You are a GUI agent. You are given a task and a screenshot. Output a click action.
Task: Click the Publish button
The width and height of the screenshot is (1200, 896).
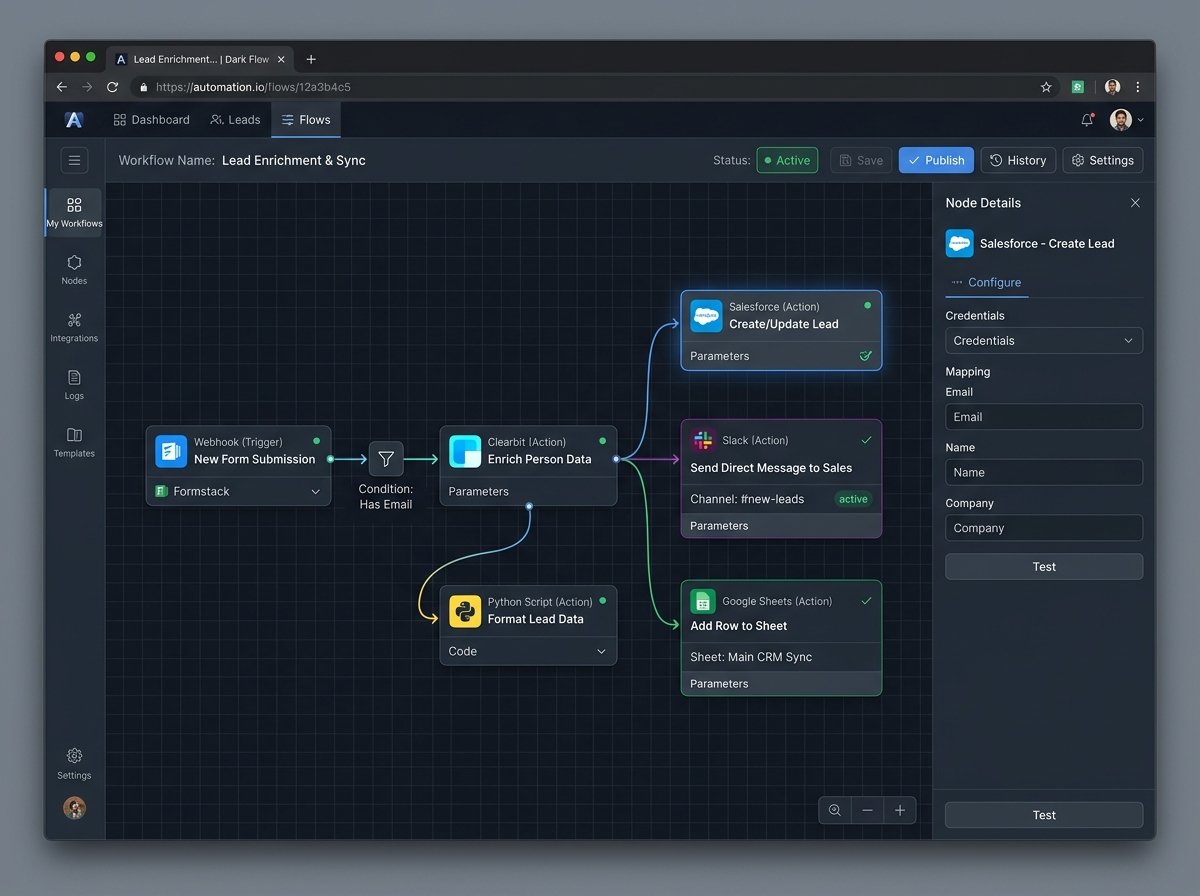pos(936,160)
